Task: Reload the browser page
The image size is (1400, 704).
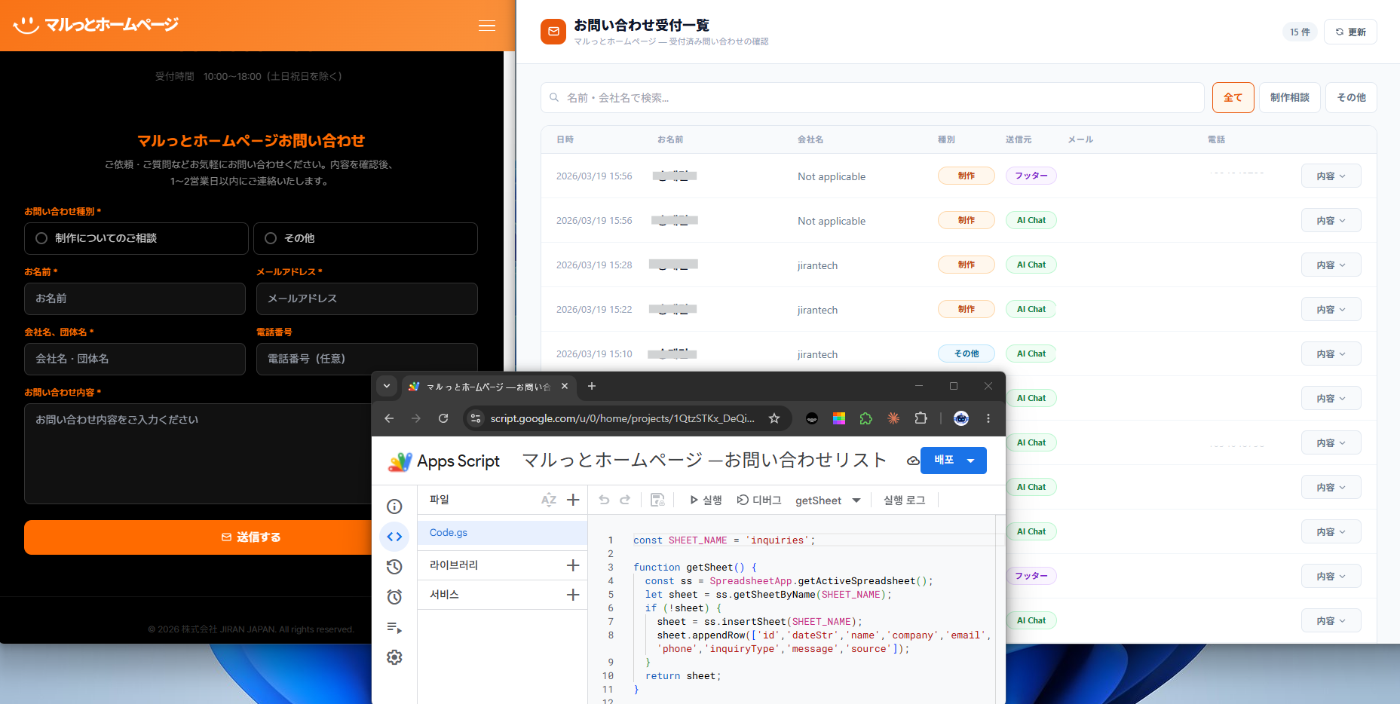Action: [443, 418]
